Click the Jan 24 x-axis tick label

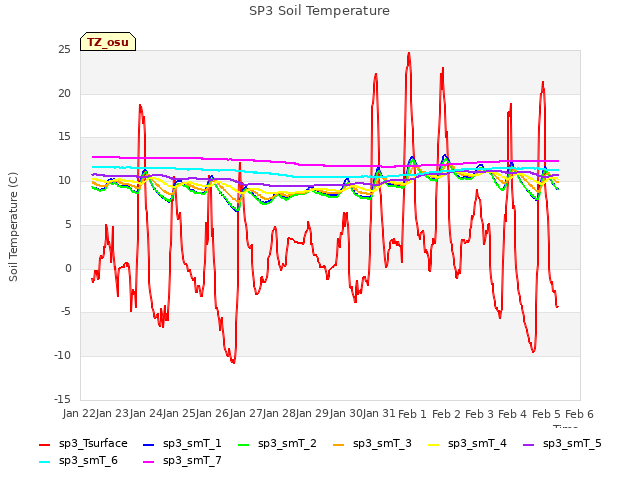click(x=146, y=414)
